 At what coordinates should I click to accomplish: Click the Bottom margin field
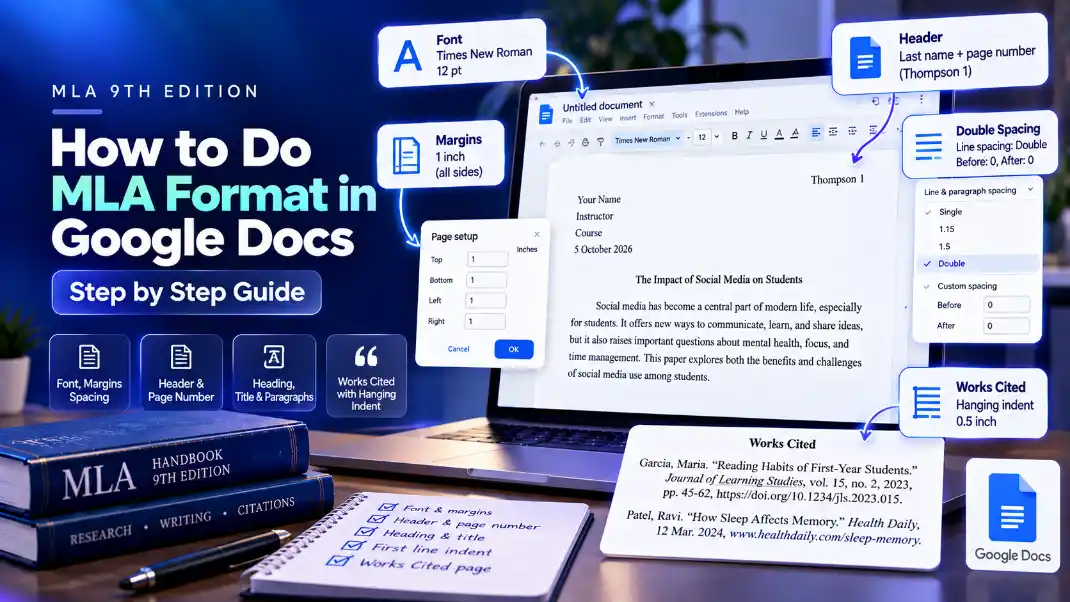pos(487,280)
